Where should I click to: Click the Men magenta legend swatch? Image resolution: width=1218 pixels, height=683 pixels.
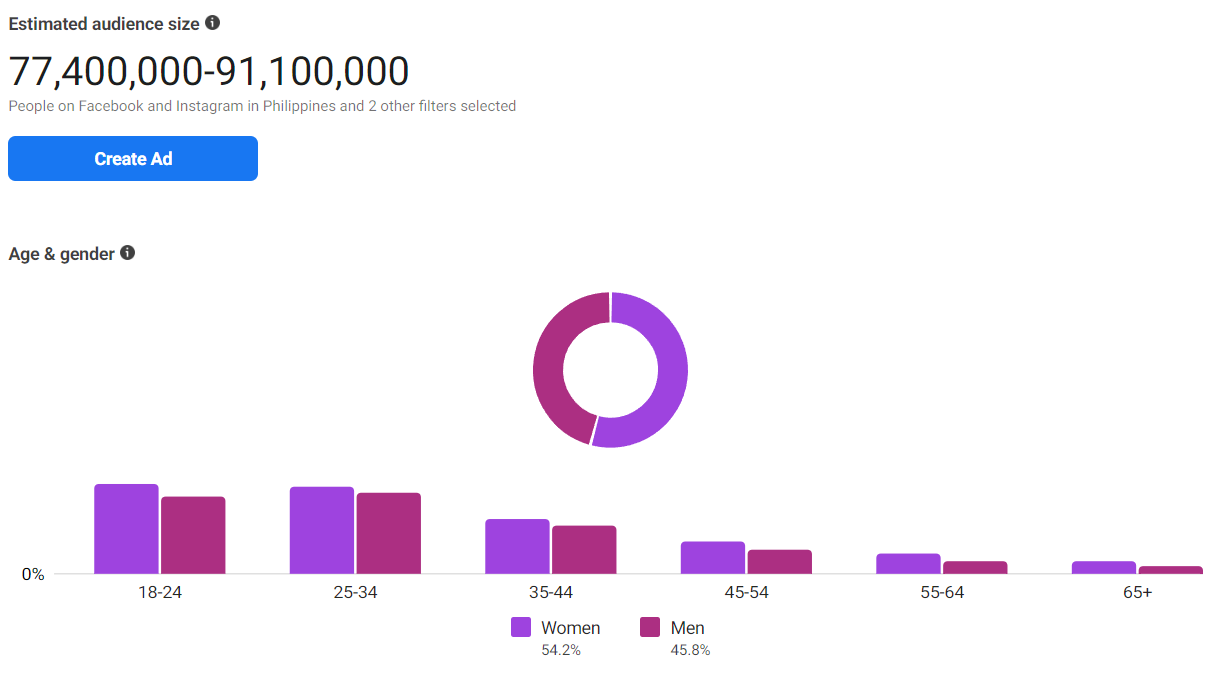650,628
